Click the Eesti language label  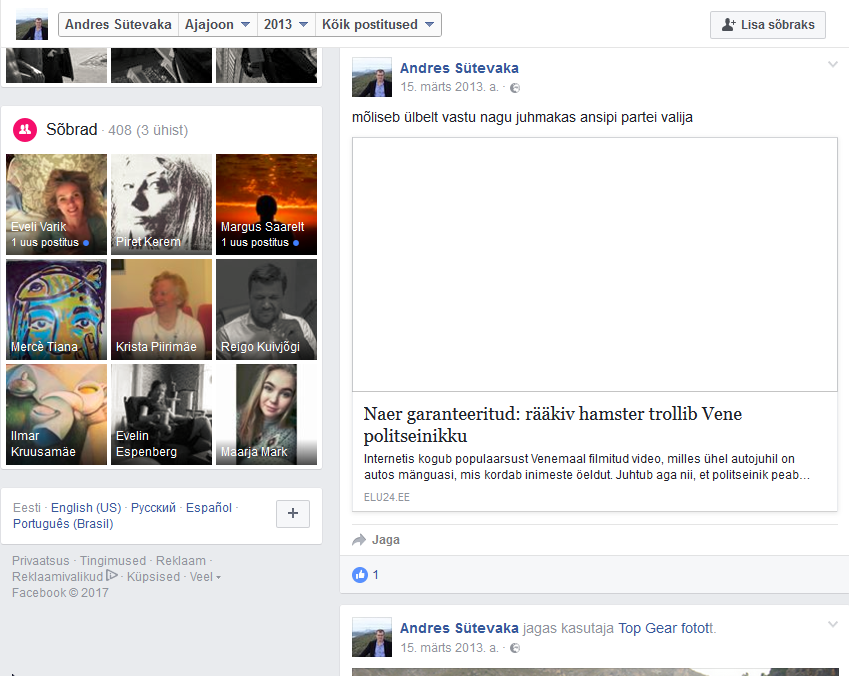27,508
